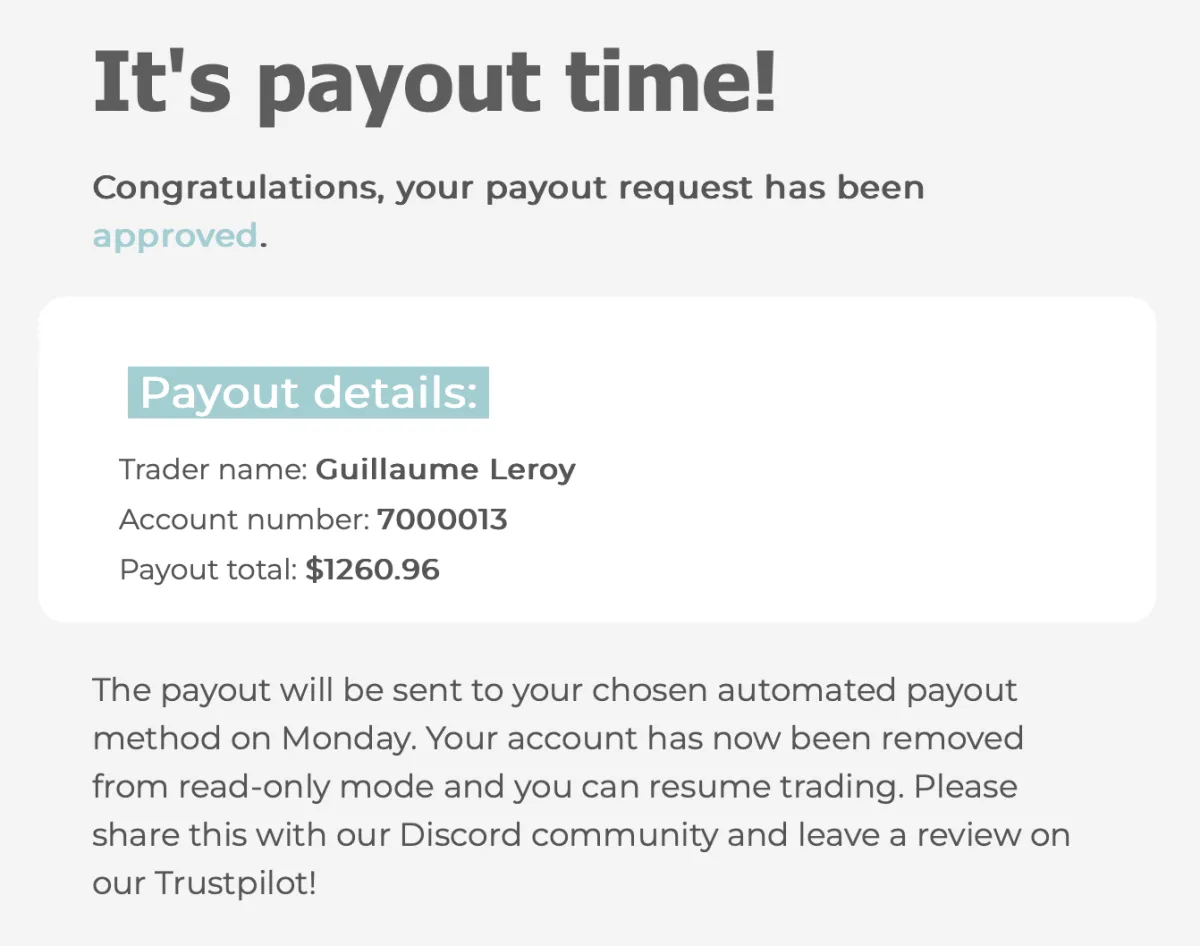This screenshot has height=946, width=1200.
Task: Click the 'Payout details:' highlighted label
Action: click(x=308, y=393)
